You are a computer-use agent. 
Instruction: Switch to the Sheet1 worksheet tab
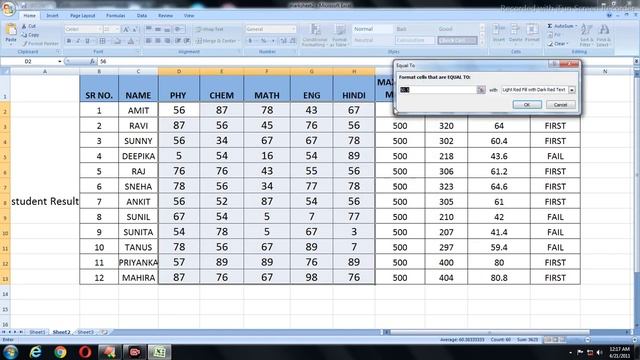(37, 332)
